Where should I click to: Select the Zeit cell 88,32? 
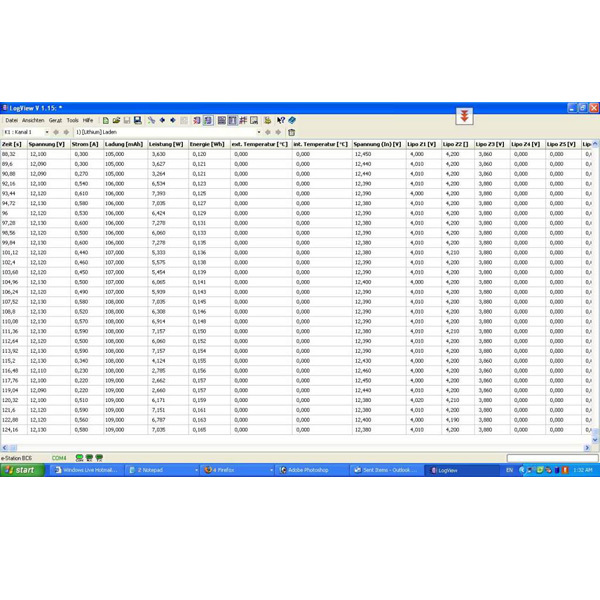pos(14,154)
